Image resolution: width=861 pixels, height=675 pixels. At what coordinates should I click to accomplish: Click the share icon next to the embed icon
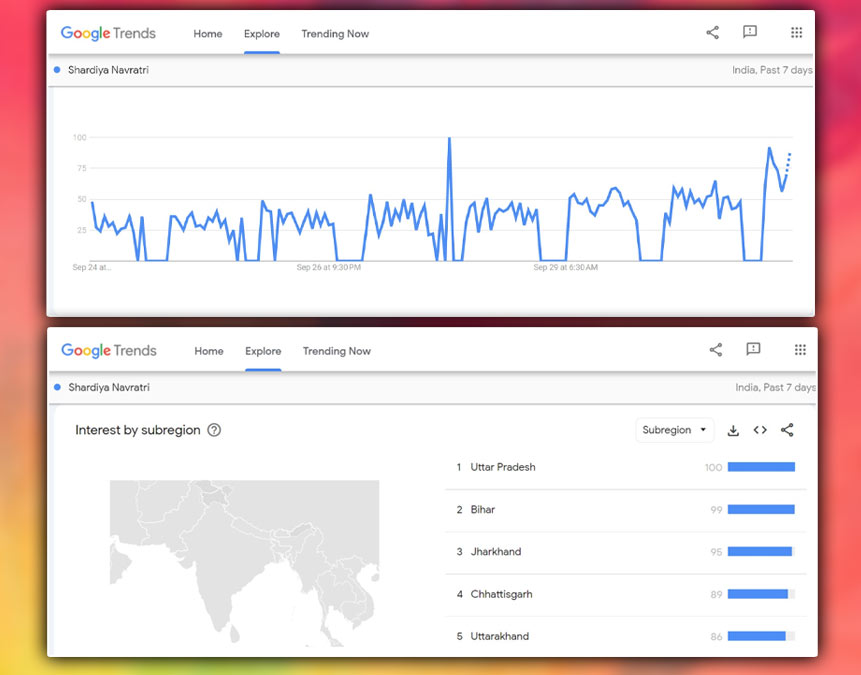[x=787, y=430]
